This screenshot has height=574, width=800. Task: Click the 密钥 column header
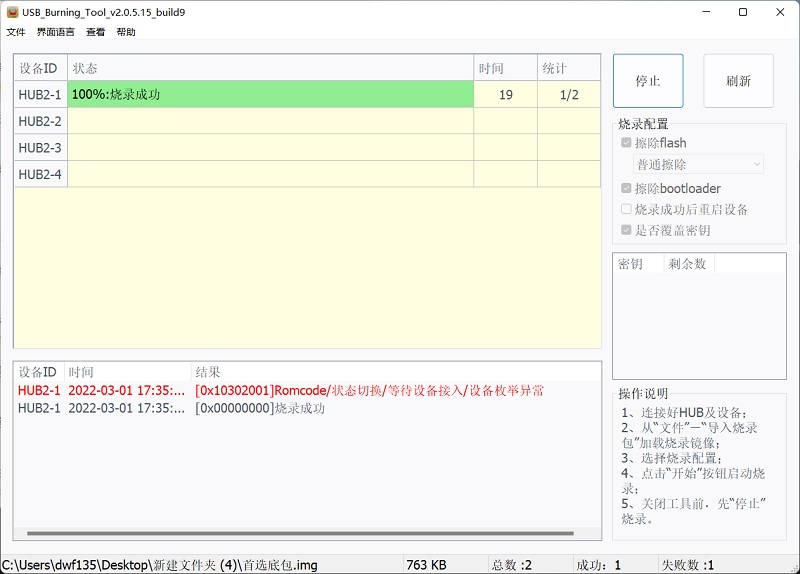(x=638, y=264)
